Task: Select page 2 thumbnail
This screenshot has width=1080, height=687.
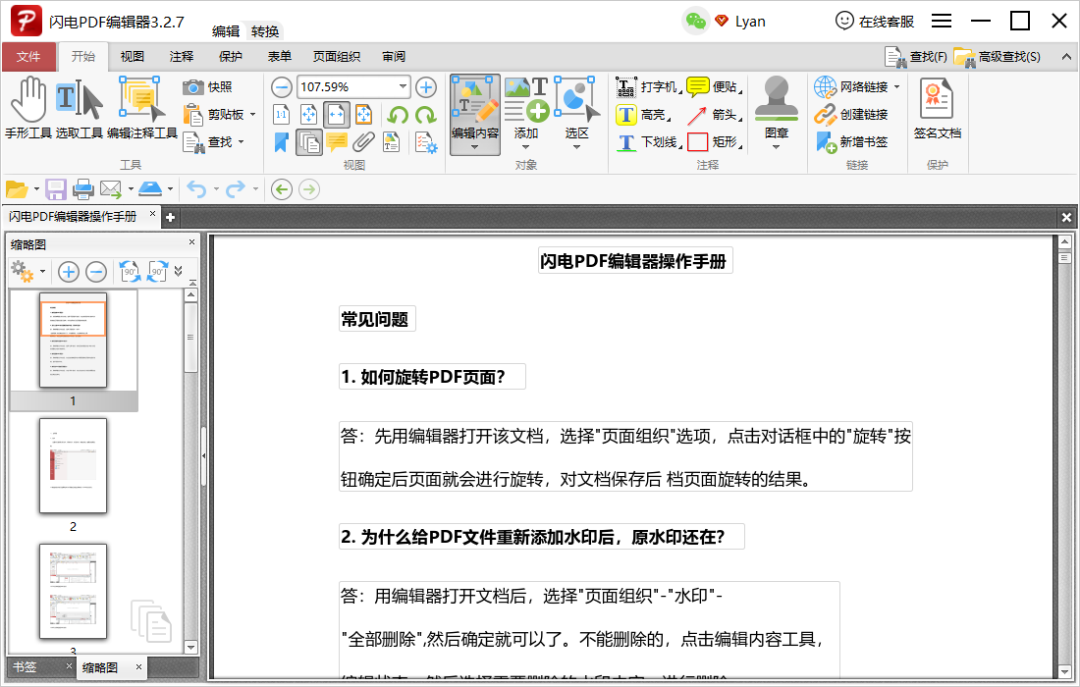Action: point(73,466)
